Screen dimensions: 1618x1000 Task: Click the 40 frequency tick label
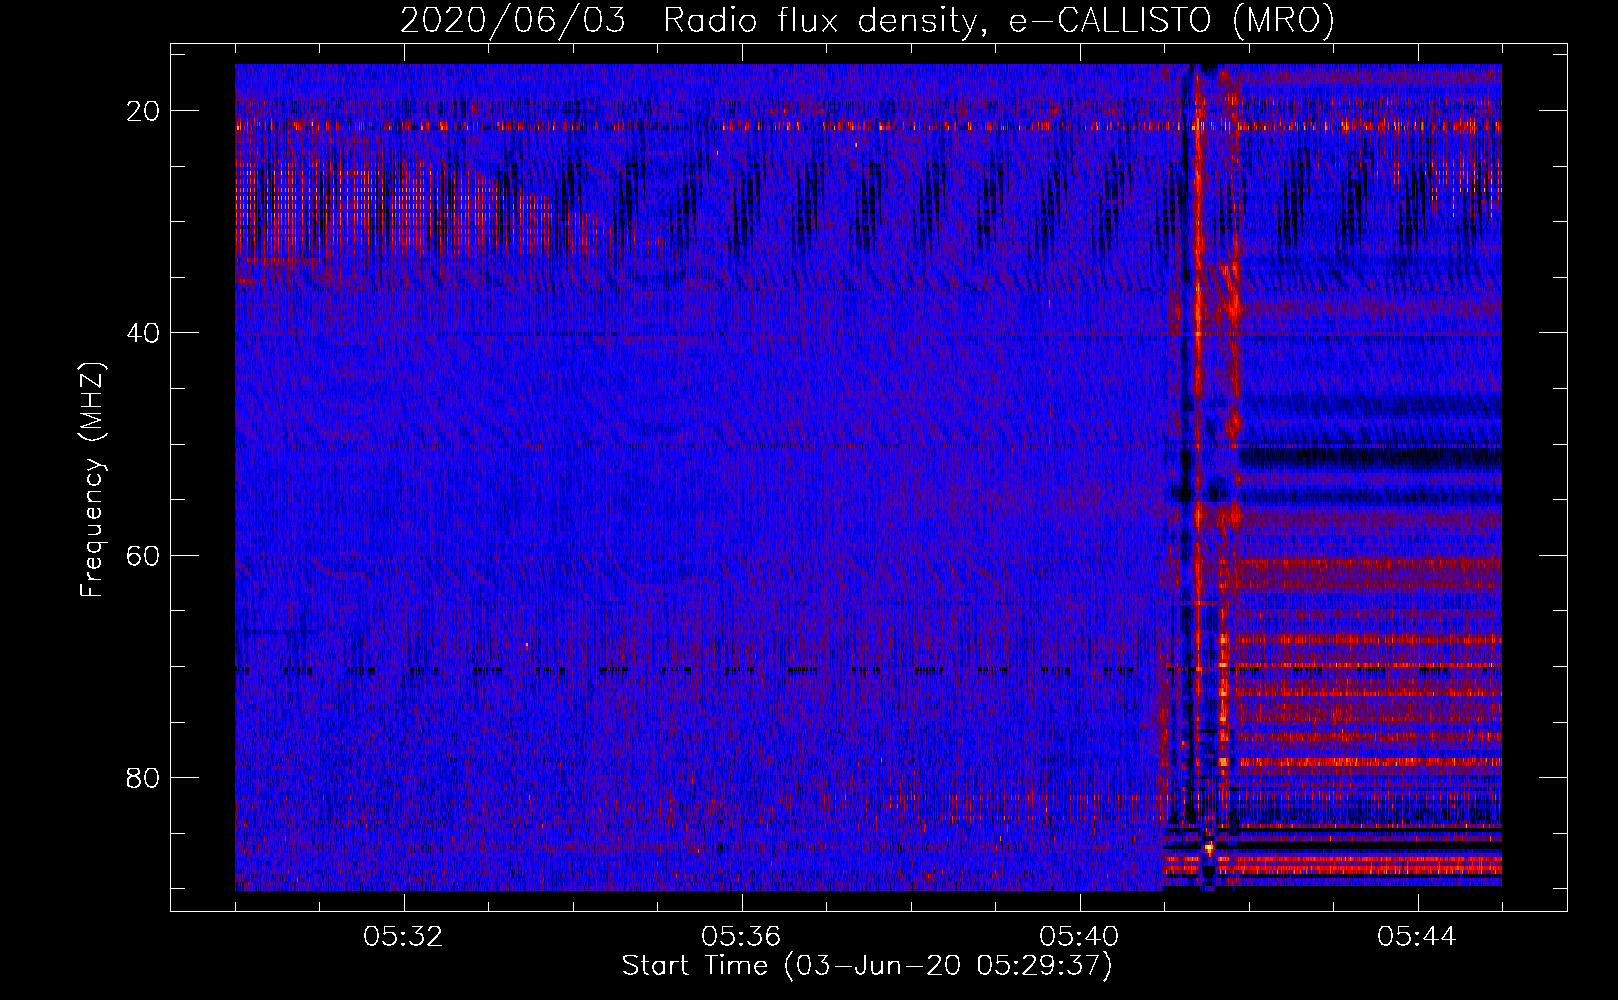coord(144,333)
